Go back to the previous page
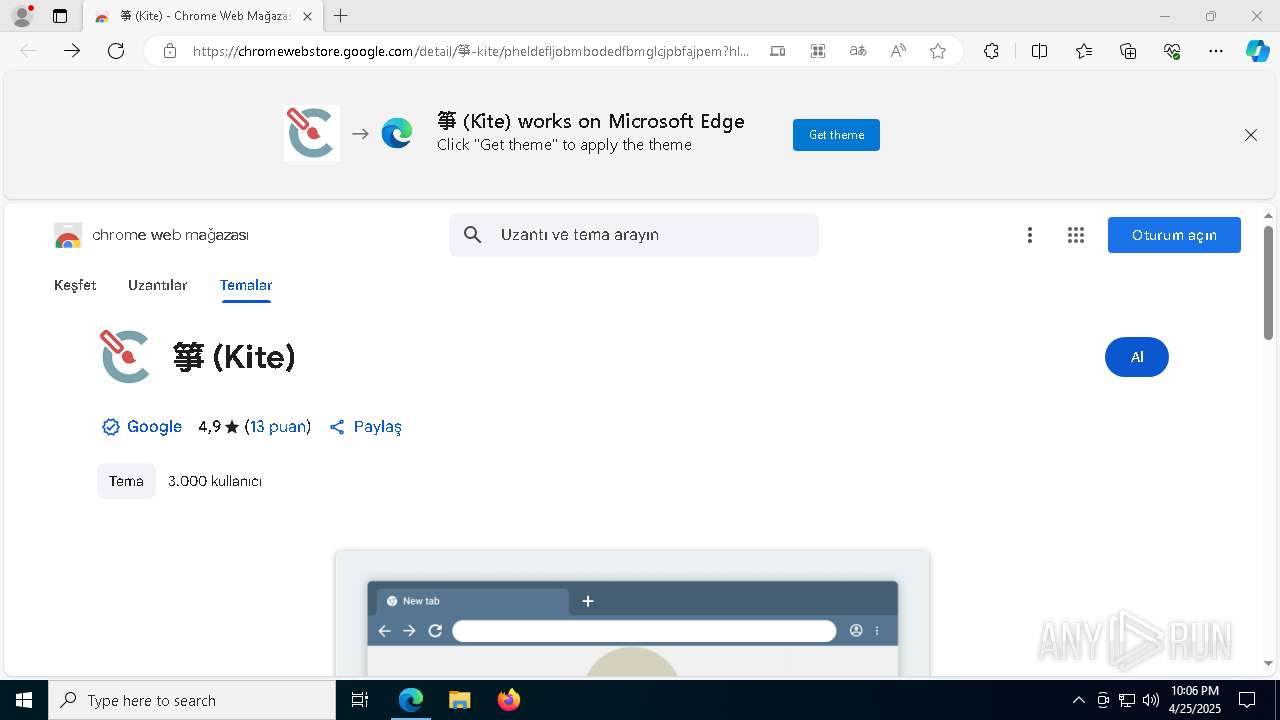1280x720 pixels. [28, 51]
